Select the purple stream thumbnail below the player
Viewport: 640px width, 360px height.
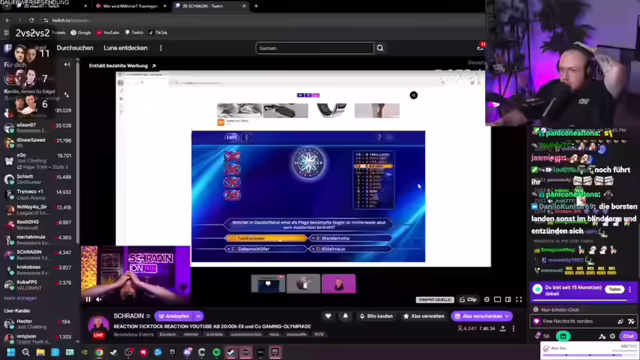pos(339,284)
